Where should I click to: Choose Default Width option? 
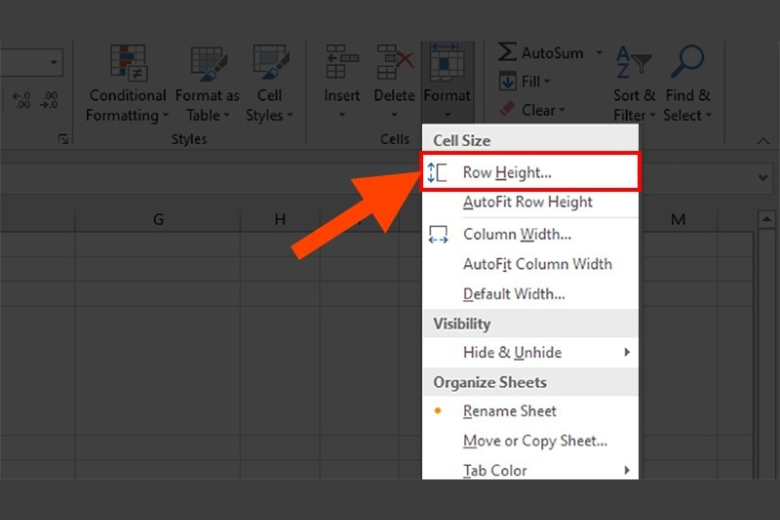click(530, 294)
